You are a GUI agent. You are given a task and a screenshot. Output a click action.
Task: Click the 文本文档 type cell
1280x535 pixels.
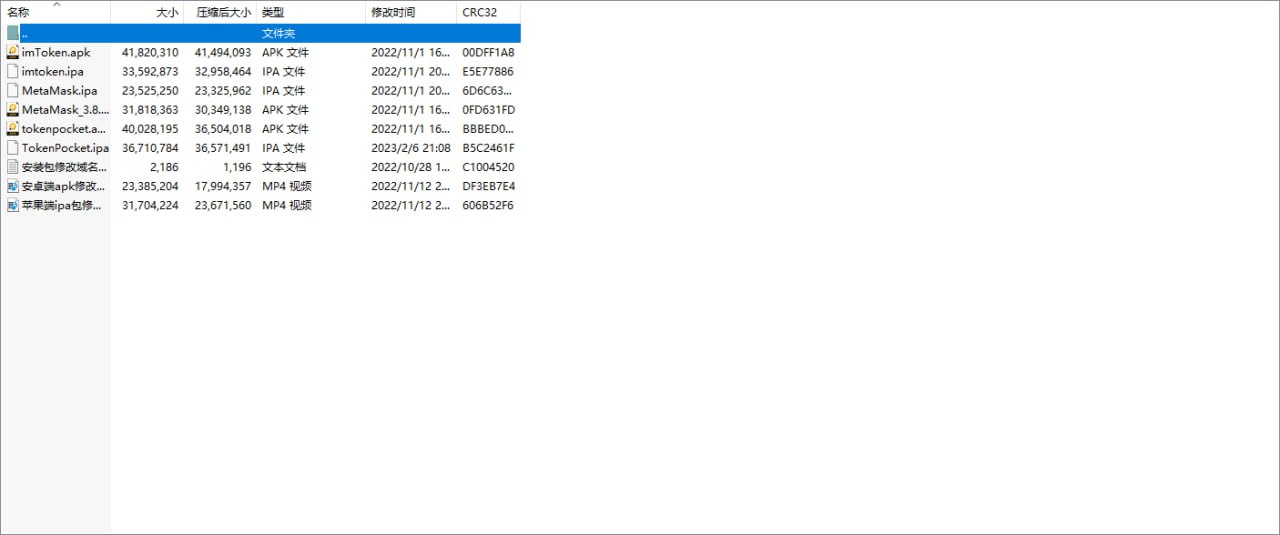coord(284,167)
